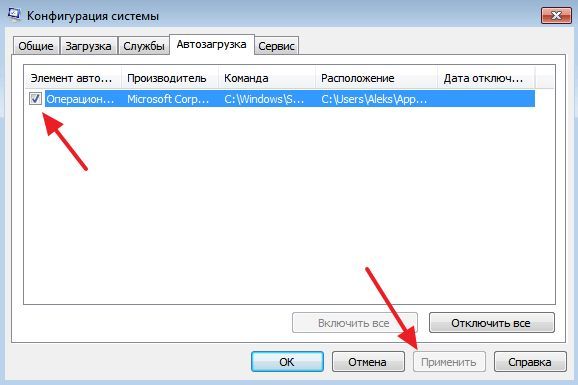
Task: Close the Конфигурация системы window
Action: coord(556,15)
